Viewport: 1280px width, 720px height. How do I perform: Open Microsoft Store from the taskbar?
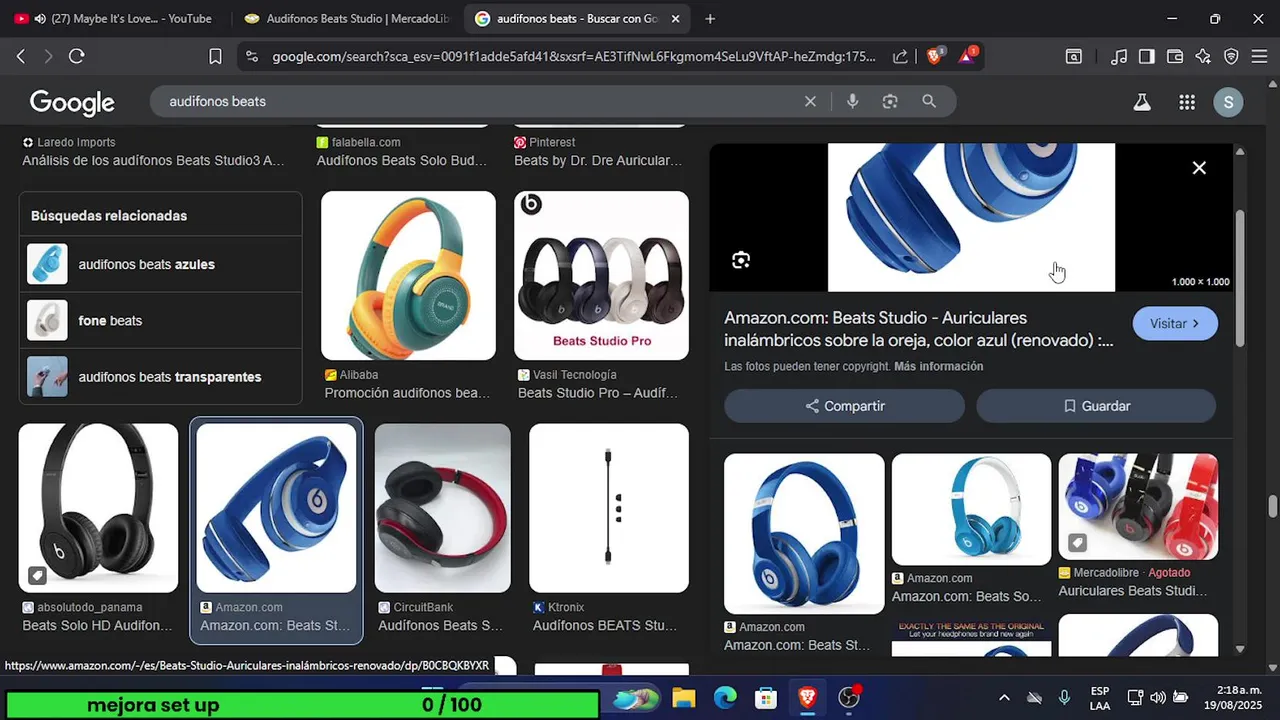766,698
